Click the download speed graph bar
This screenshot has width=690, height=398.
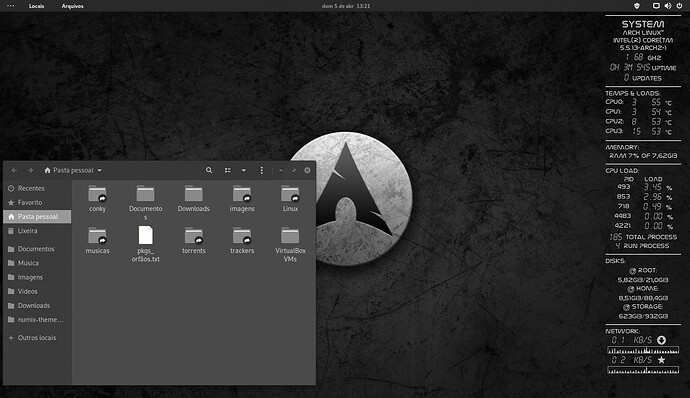click(x=643, y=350)
